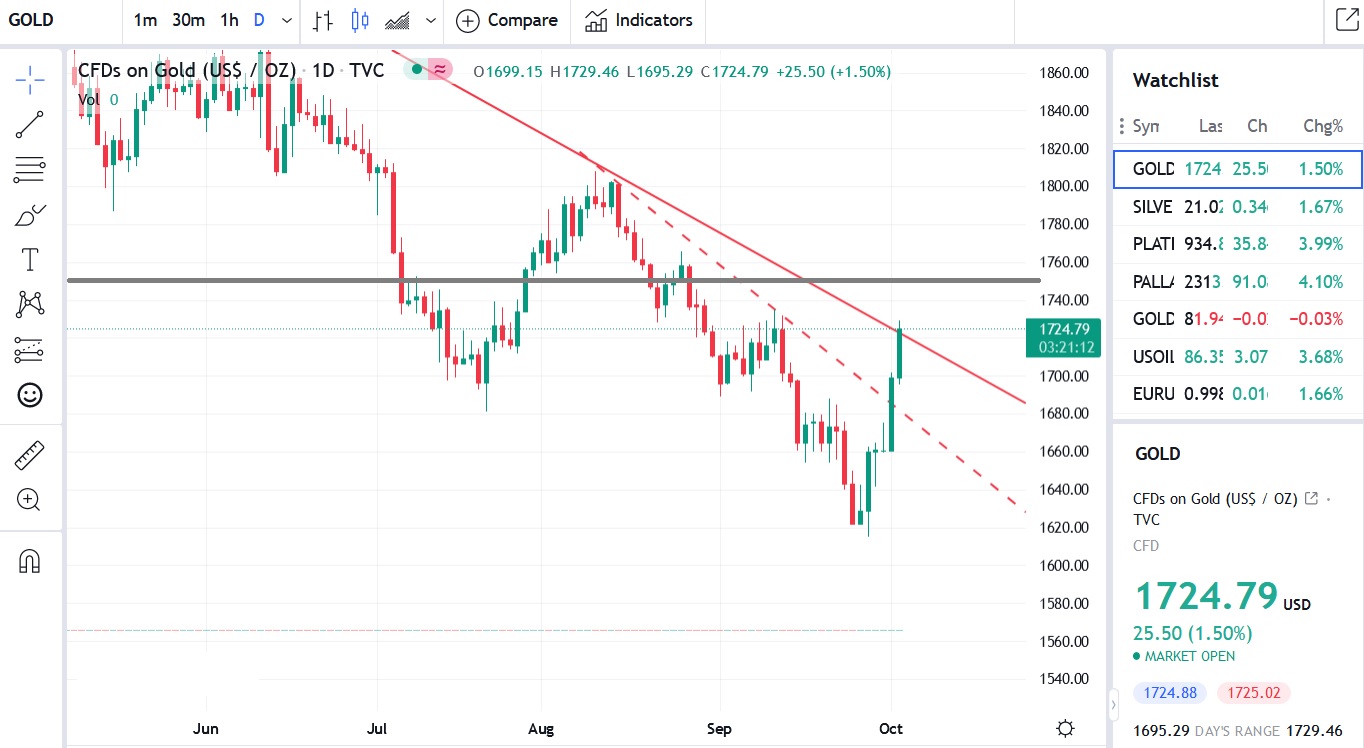Select the Text annotation tool
Screen dimensions: 1364x748
click(30, 259)
